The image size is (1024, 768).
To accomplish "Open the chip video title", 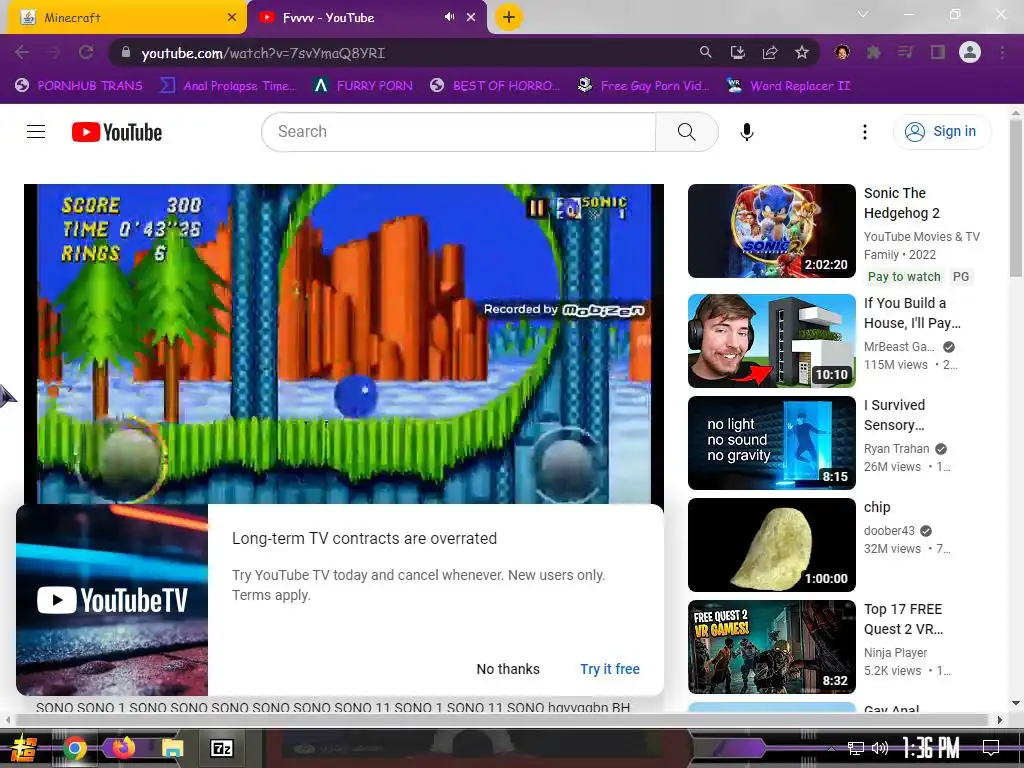I will coord(877,507).
